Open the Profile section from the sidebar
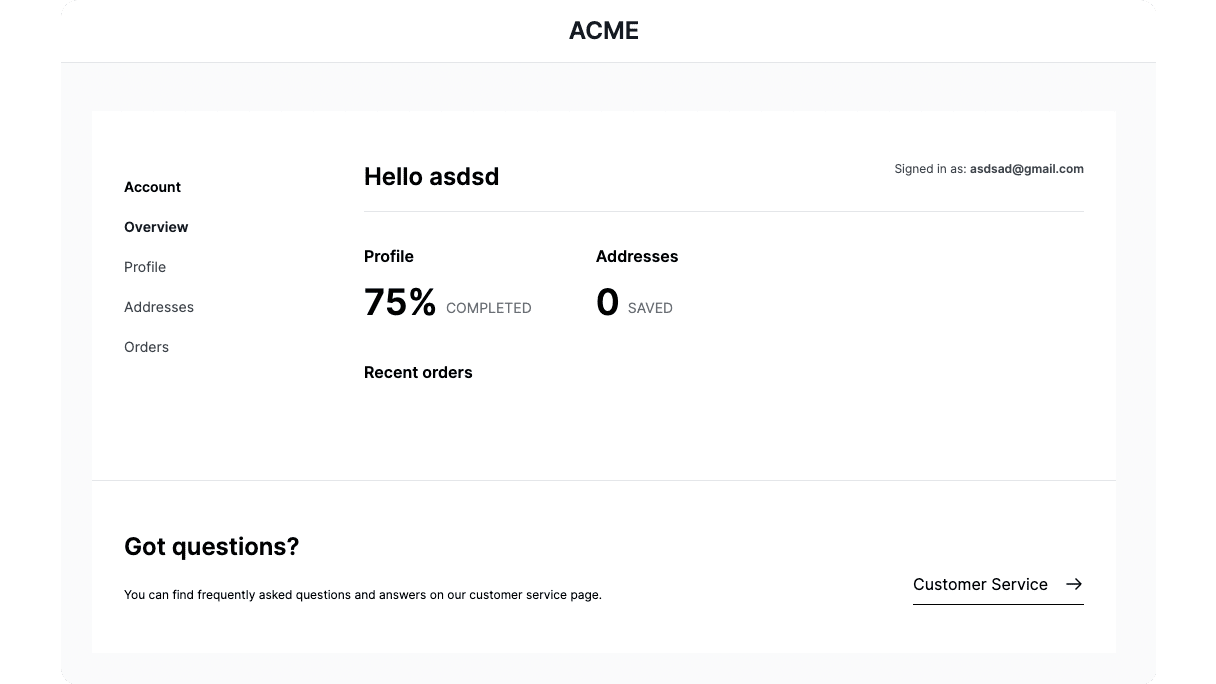 [x=145, y=267]
